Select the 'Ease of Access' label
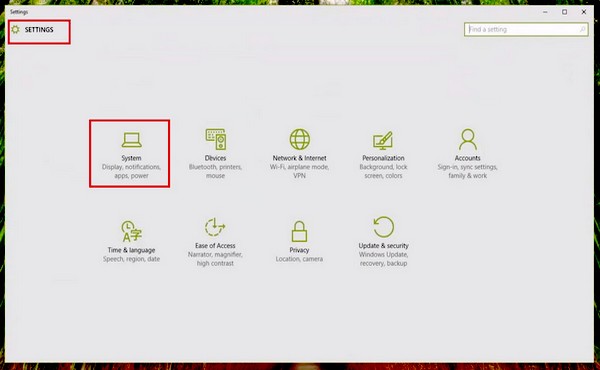 (x=215, y=246)
